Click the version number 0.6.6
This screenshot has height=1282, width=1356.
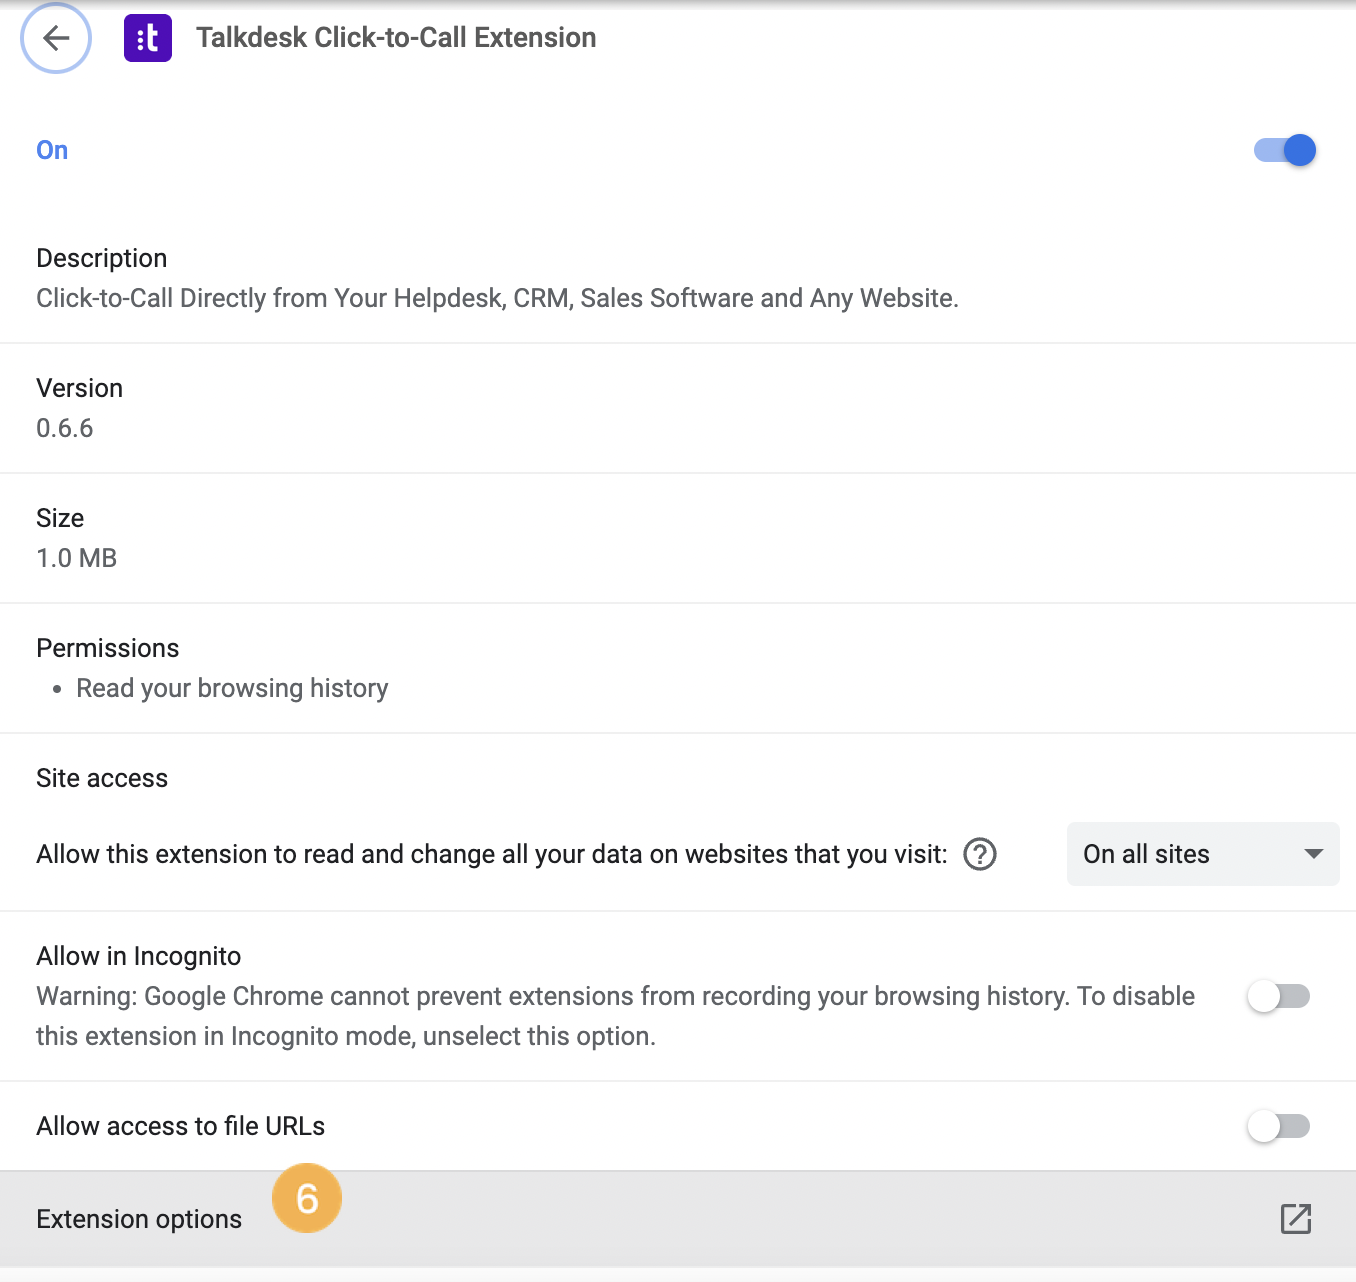pos(65,428)
